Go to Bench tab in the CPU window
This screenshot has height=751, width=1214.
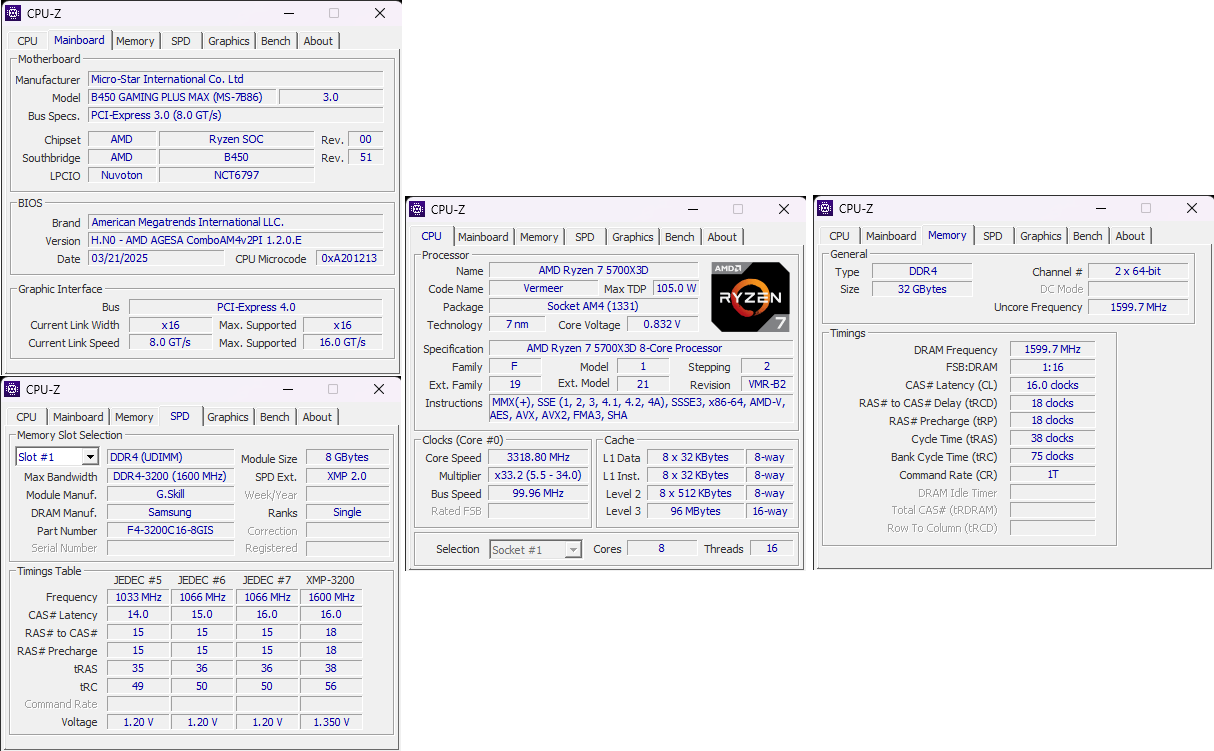point(680,237)
